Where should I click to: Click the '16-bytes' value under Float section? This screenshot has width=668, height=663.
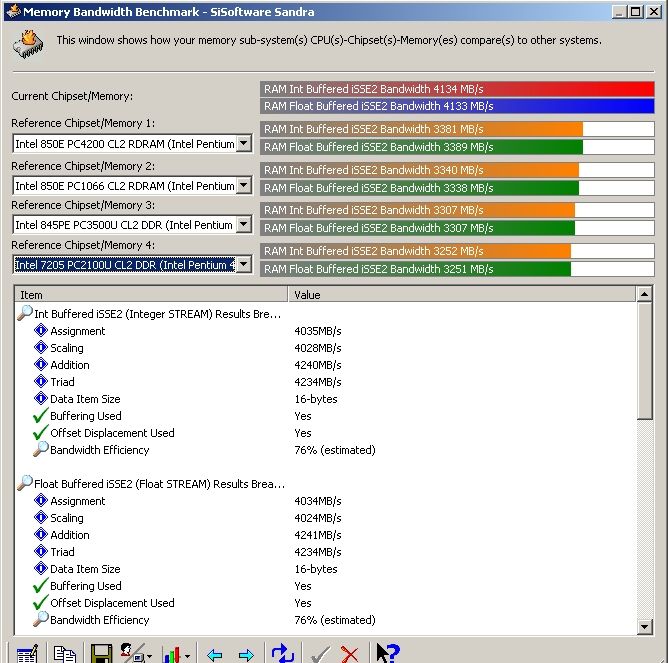[316, 569]
